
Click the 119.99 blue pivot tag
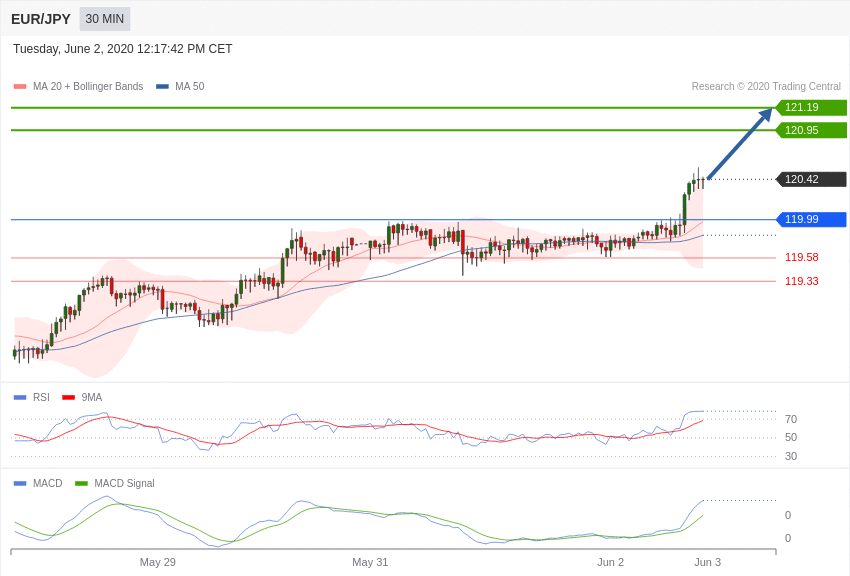811,219
